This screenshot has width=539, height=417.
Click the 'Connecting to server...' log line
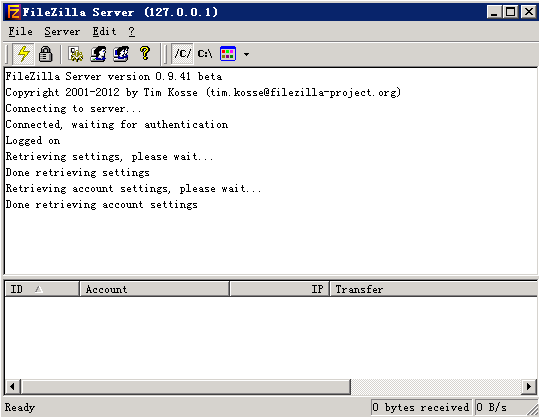point(73,108)
